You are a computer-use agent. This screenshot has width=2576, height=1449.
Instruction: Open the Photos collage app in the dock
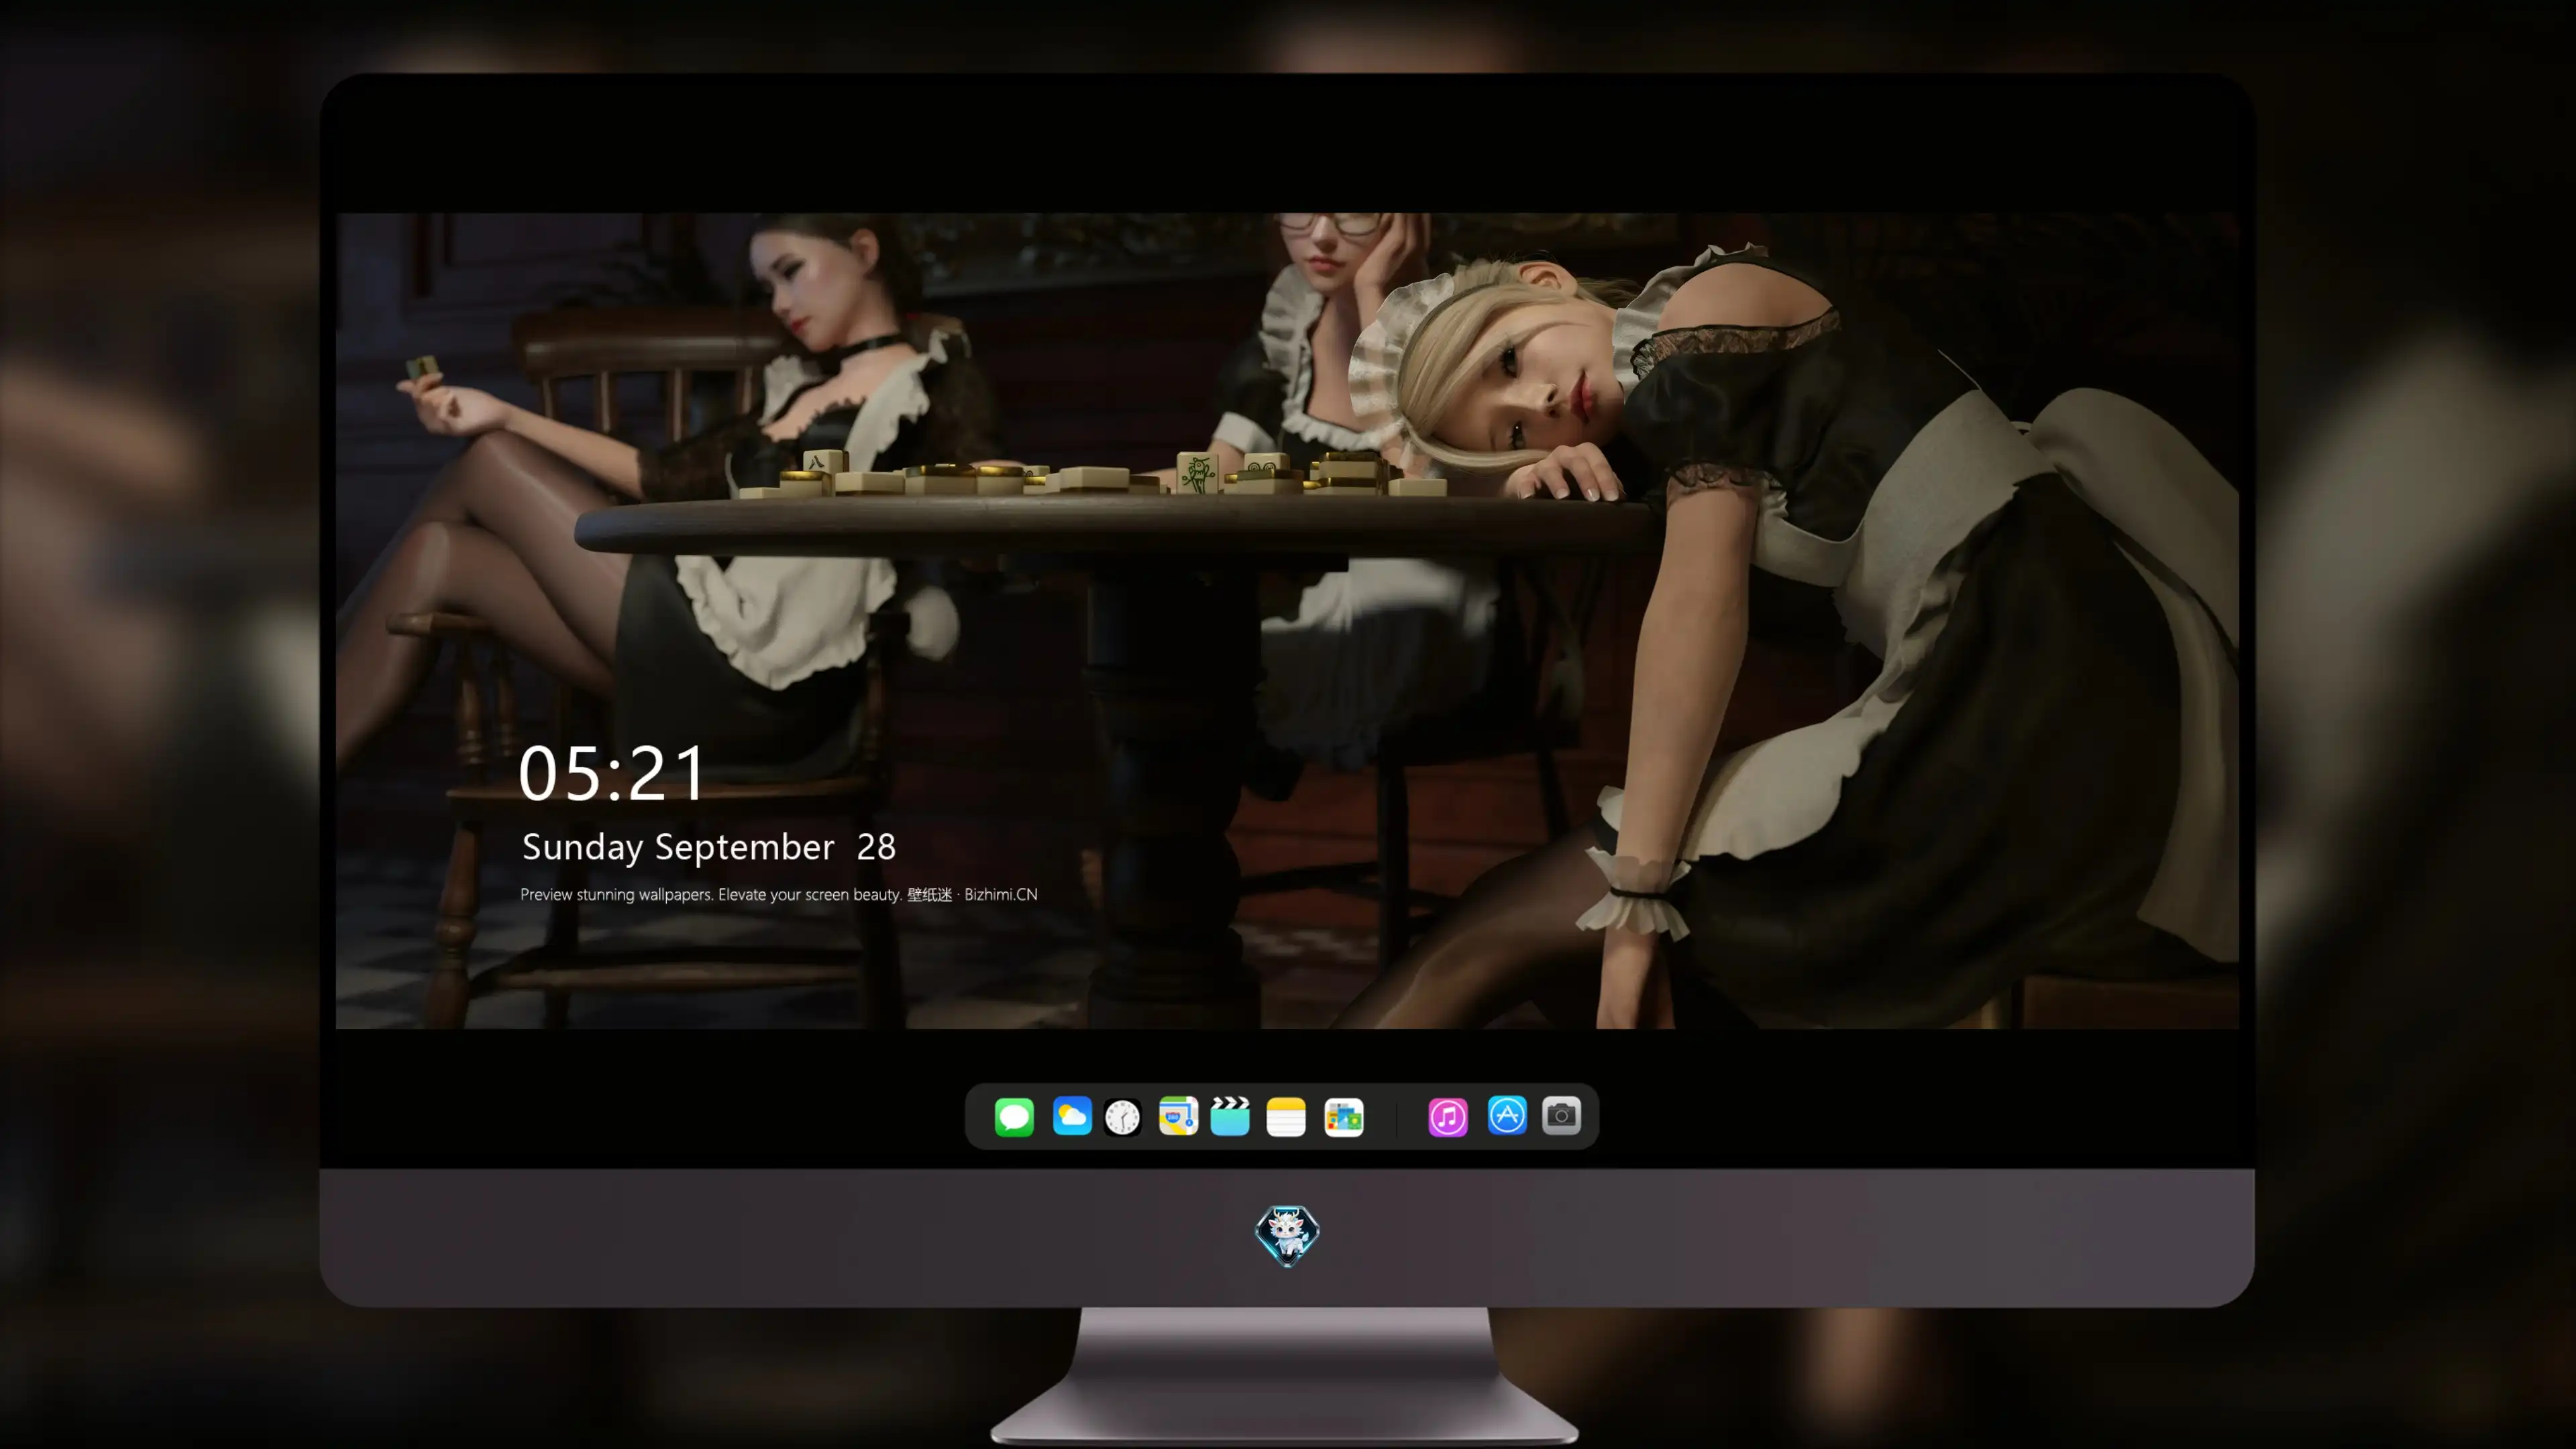[x=1343, y=1117]
